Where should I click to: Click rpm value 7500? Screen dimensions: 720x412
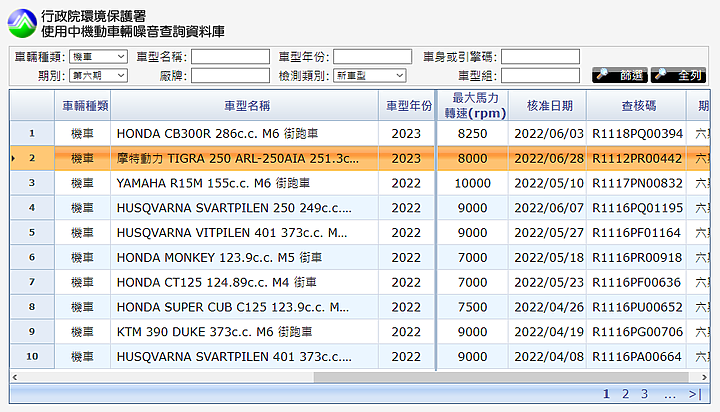472,307
